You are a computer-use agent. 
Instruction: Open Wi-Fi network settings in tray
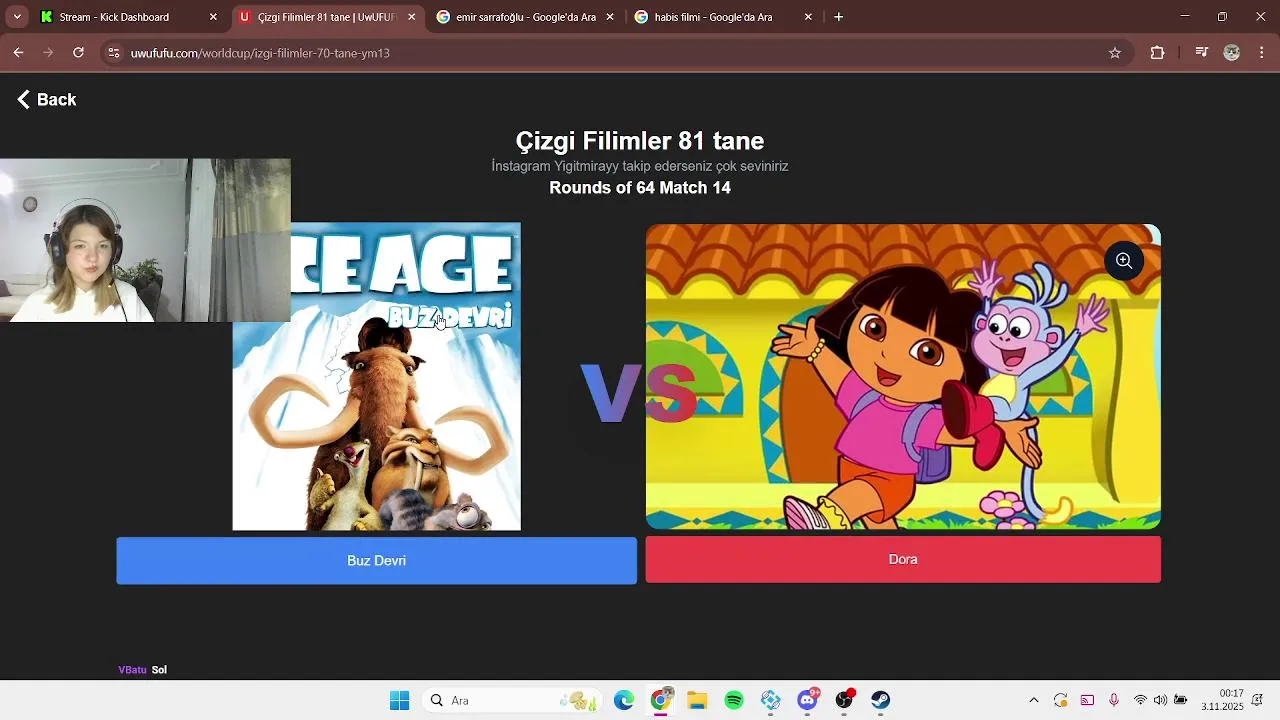(x=1140, y=700)
